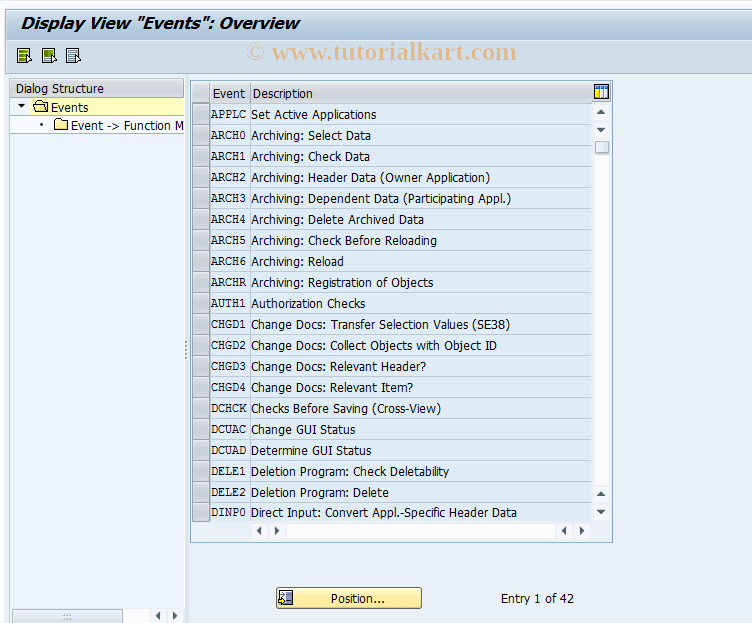Click 'Determine GUI Status' description cell

[421, 450]
